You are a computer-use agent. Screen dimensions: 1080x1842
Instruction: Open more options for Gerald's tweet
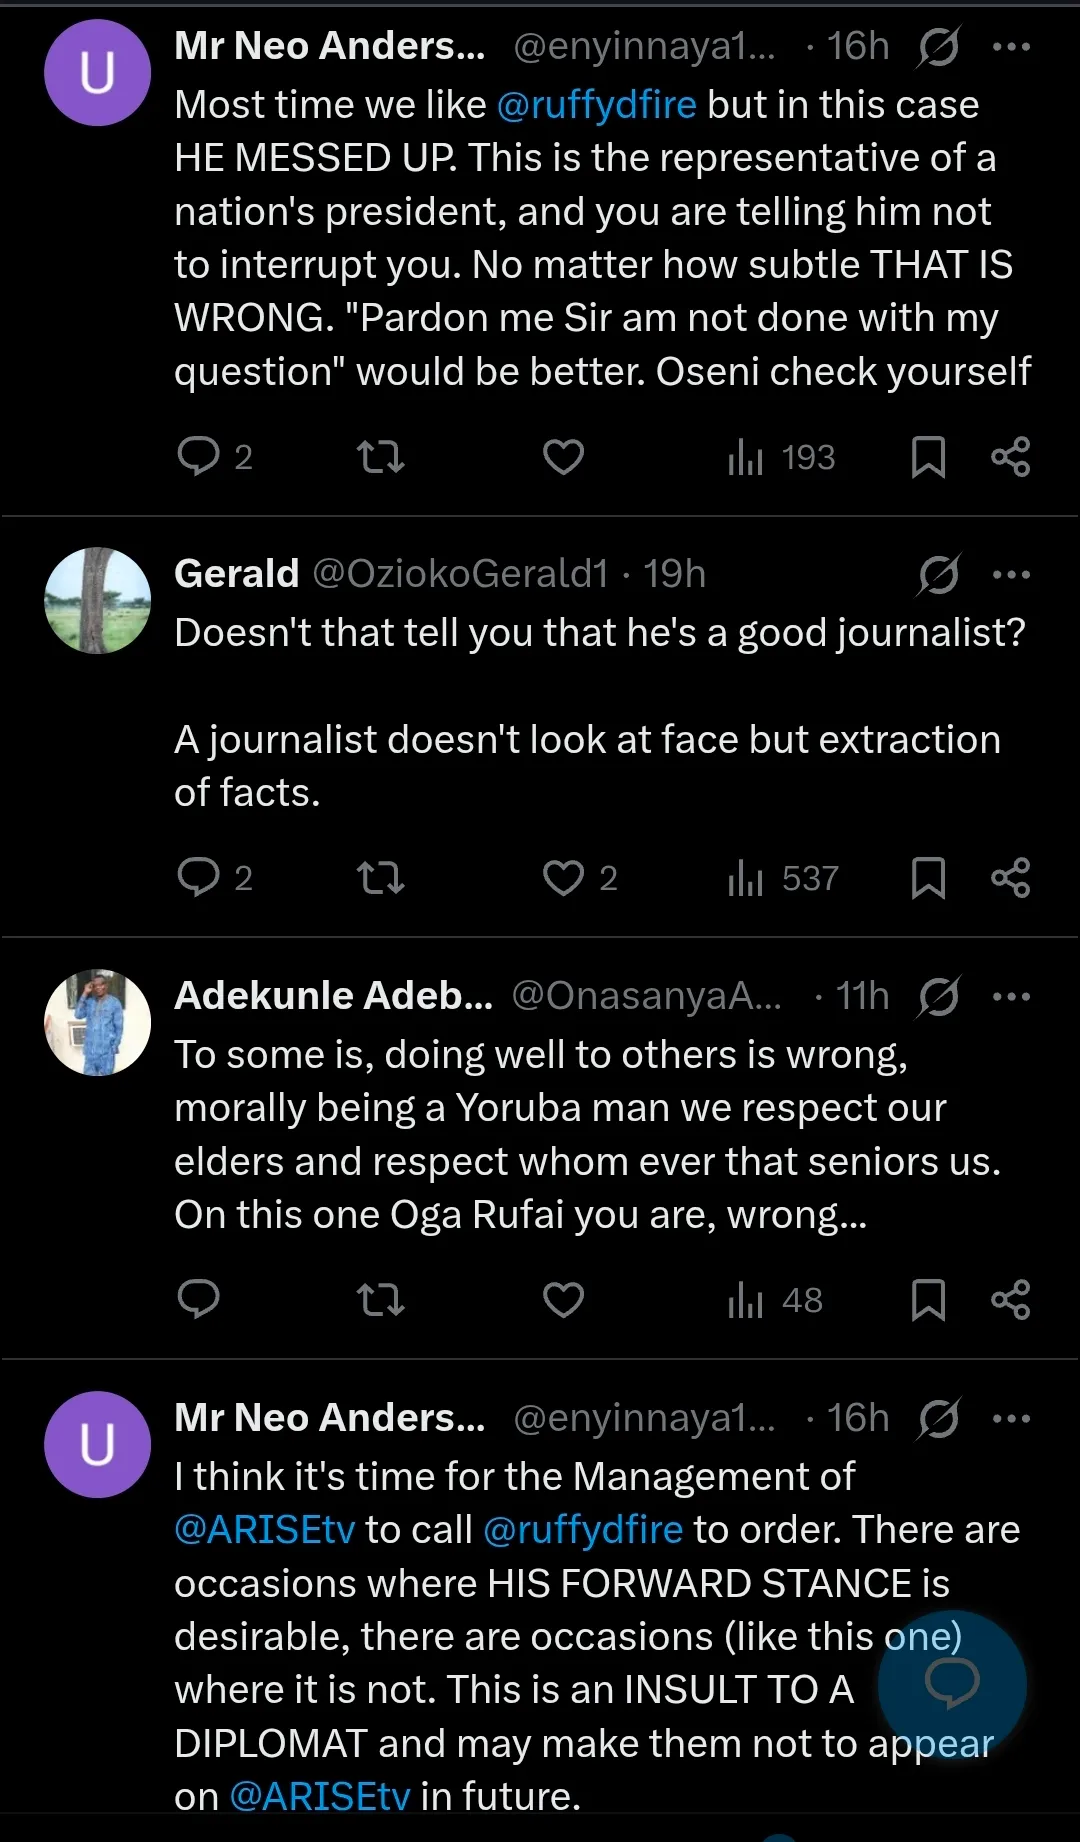click(x=1011, y=574)
